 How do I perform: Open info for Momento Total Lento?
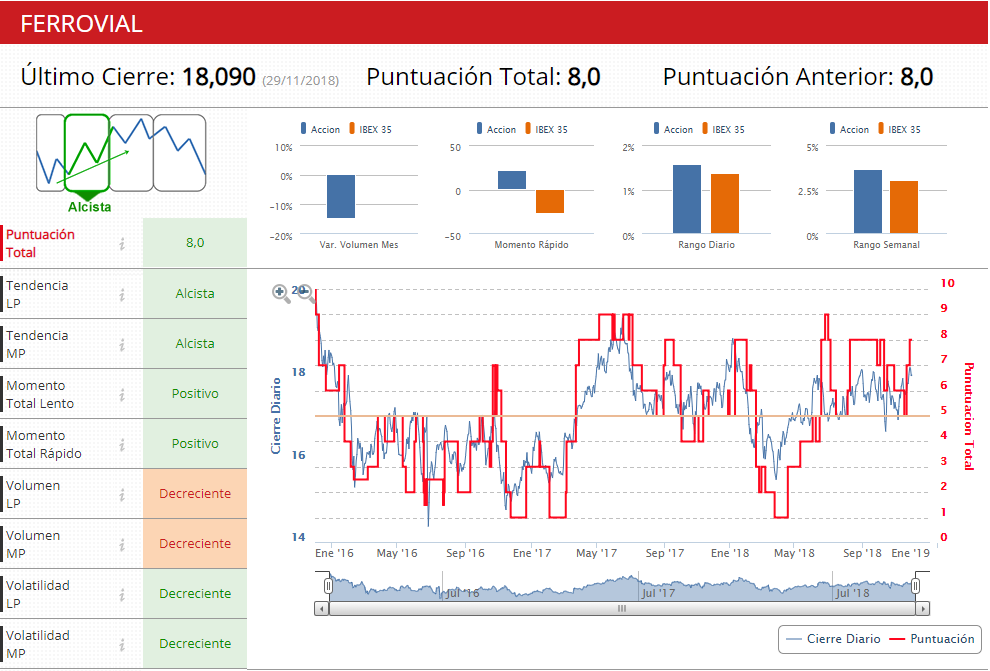pos(122,395)
